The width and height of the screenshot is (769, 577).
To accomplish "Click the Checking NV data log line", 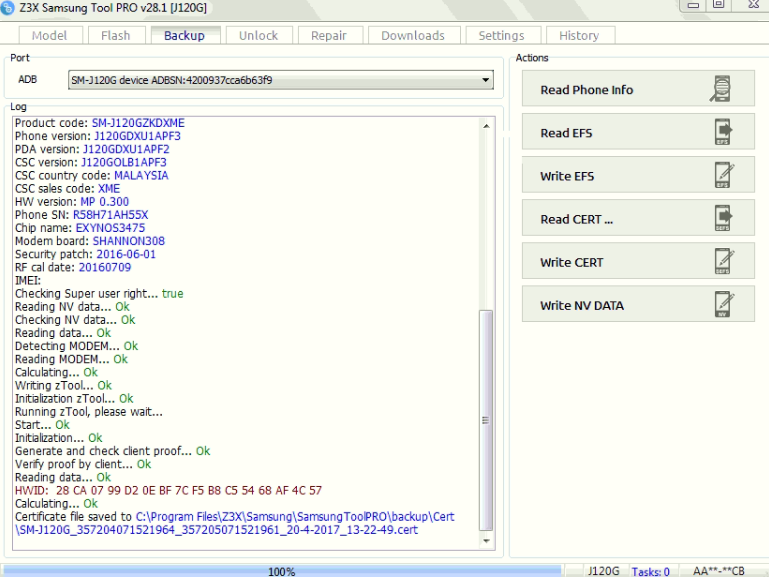I will [x=75, y=320].
